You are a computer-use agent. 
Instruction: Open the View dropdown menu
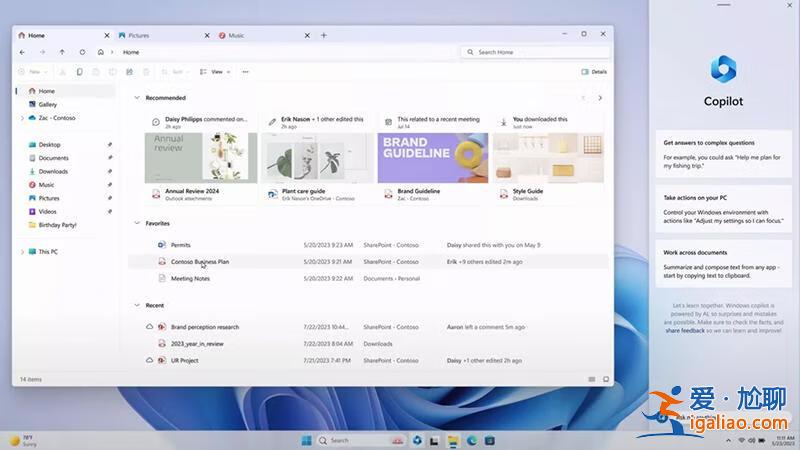(x=215, y=72)
